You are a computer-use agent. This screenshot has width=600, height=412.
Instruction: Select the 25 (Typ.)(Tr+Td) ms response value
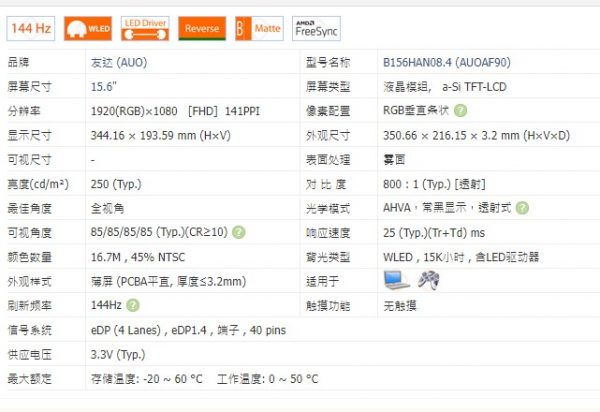[x=433, y=232]
